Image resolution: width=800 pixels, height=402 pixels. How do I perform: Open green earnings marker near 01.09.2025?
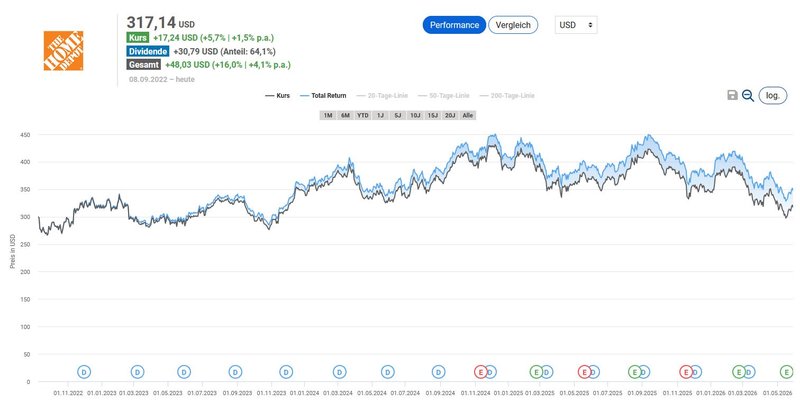(x=634, y=372)
